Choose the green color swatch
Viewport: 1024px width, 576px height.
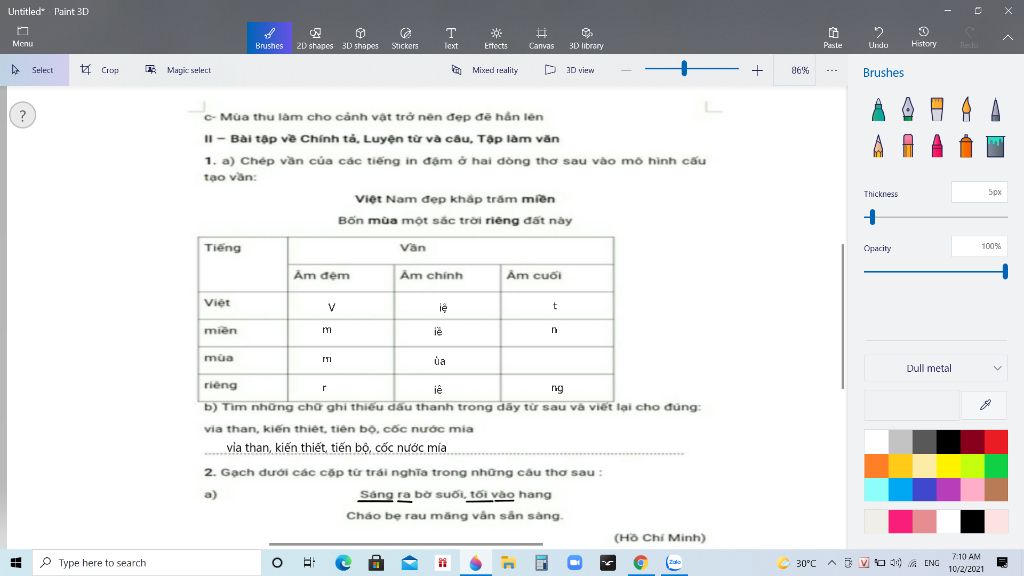pyautogui.click(x=996, y=466)
